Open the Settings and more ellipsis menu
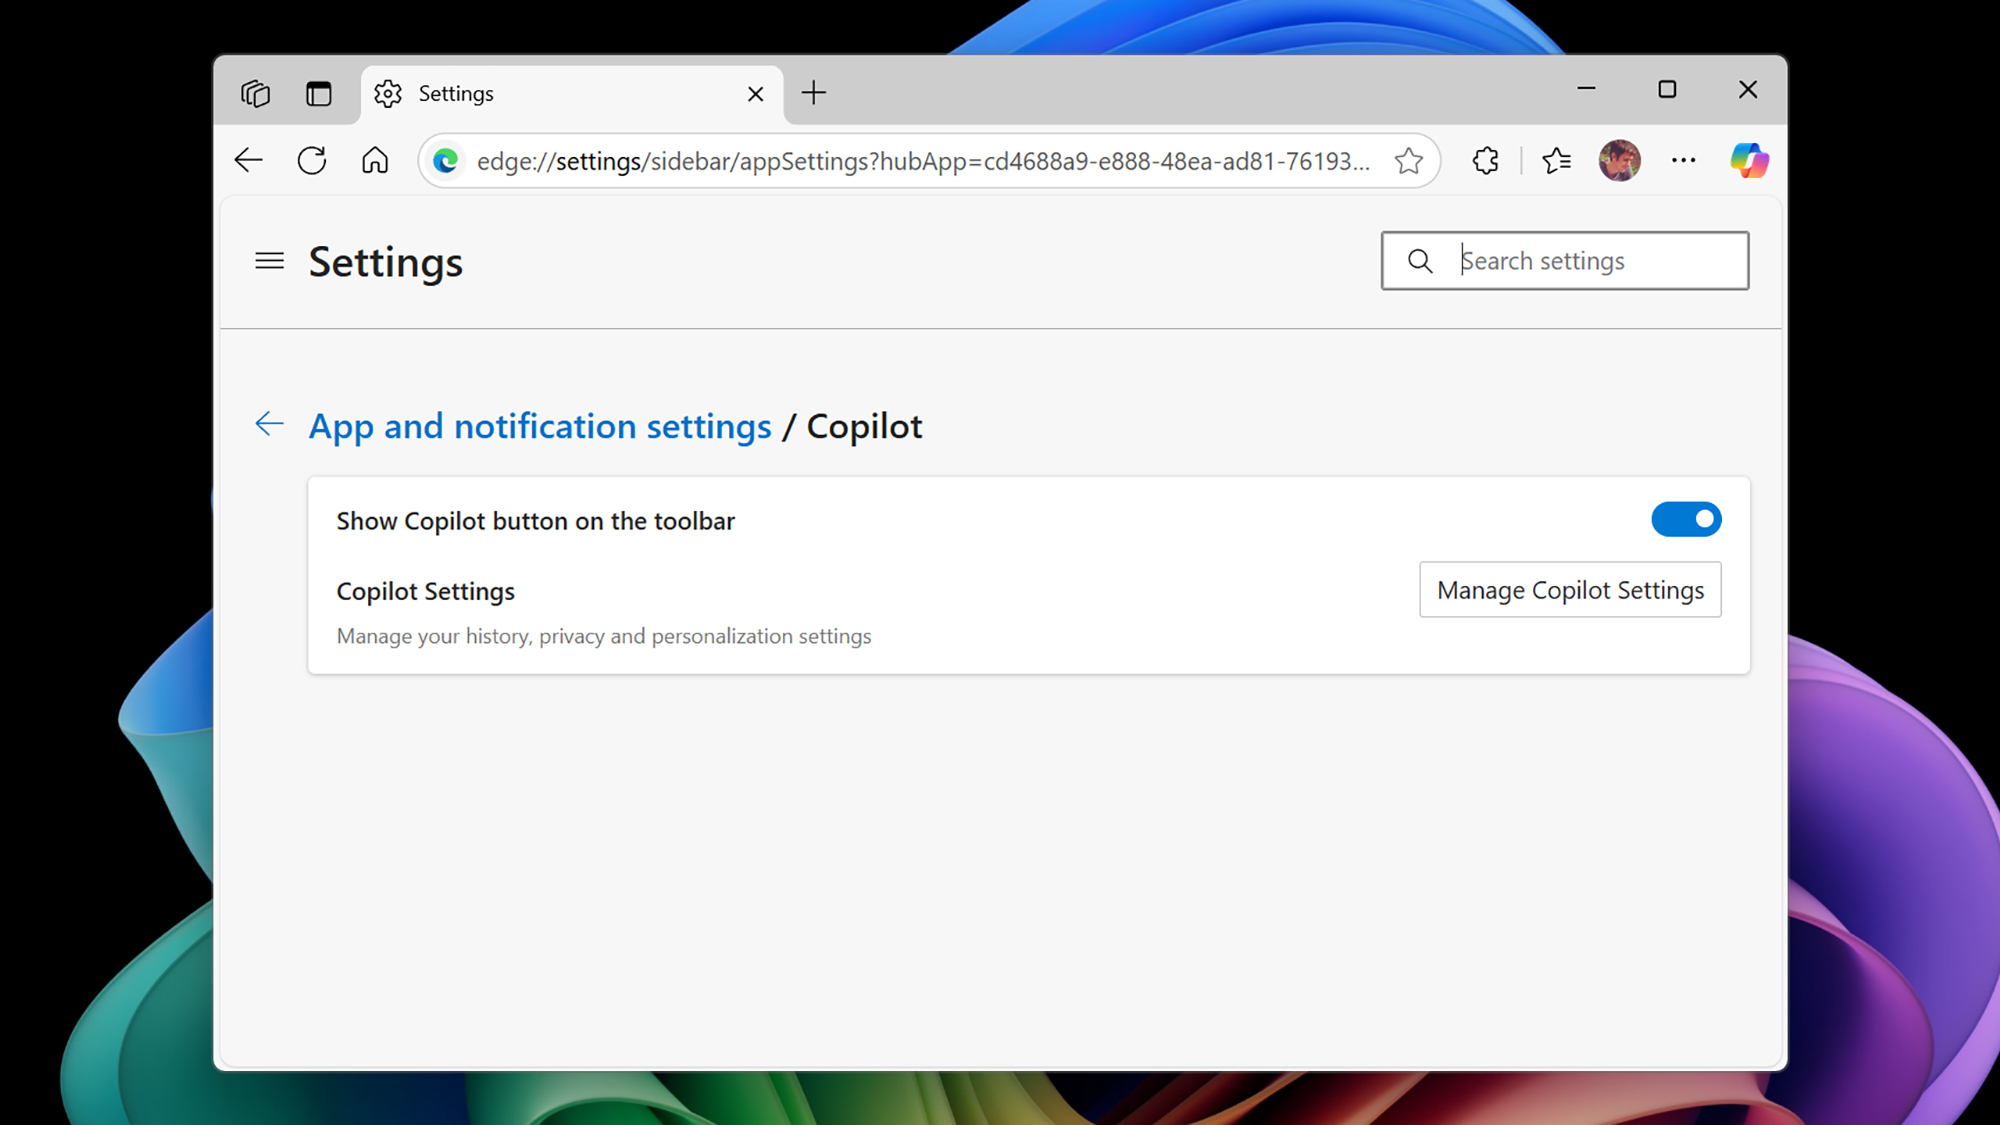Screen dimensions: 2000x1125 click(x=1684, y=160)
